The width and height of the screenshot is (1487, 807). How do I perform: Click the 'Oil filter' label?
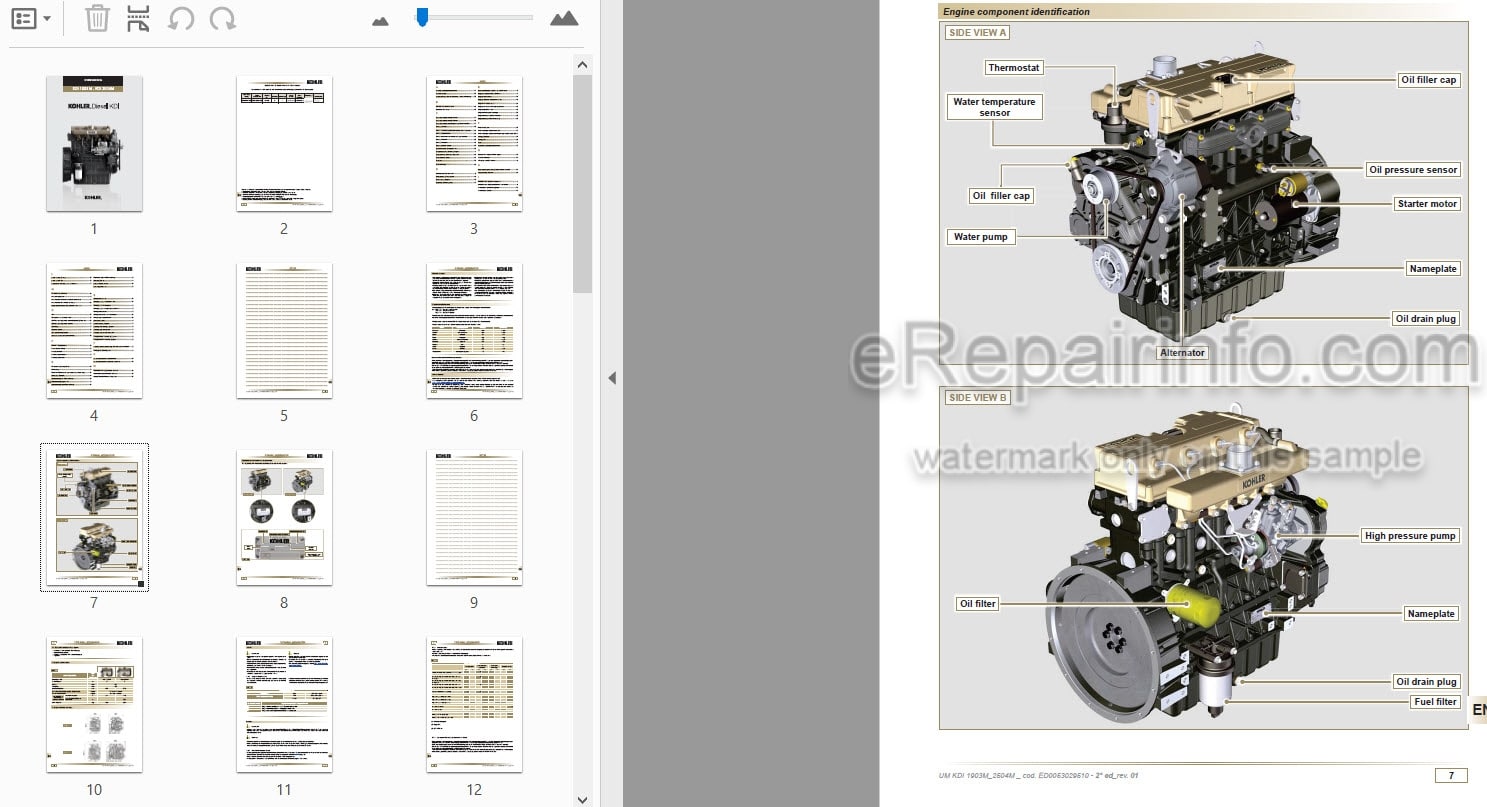point(978,604)
